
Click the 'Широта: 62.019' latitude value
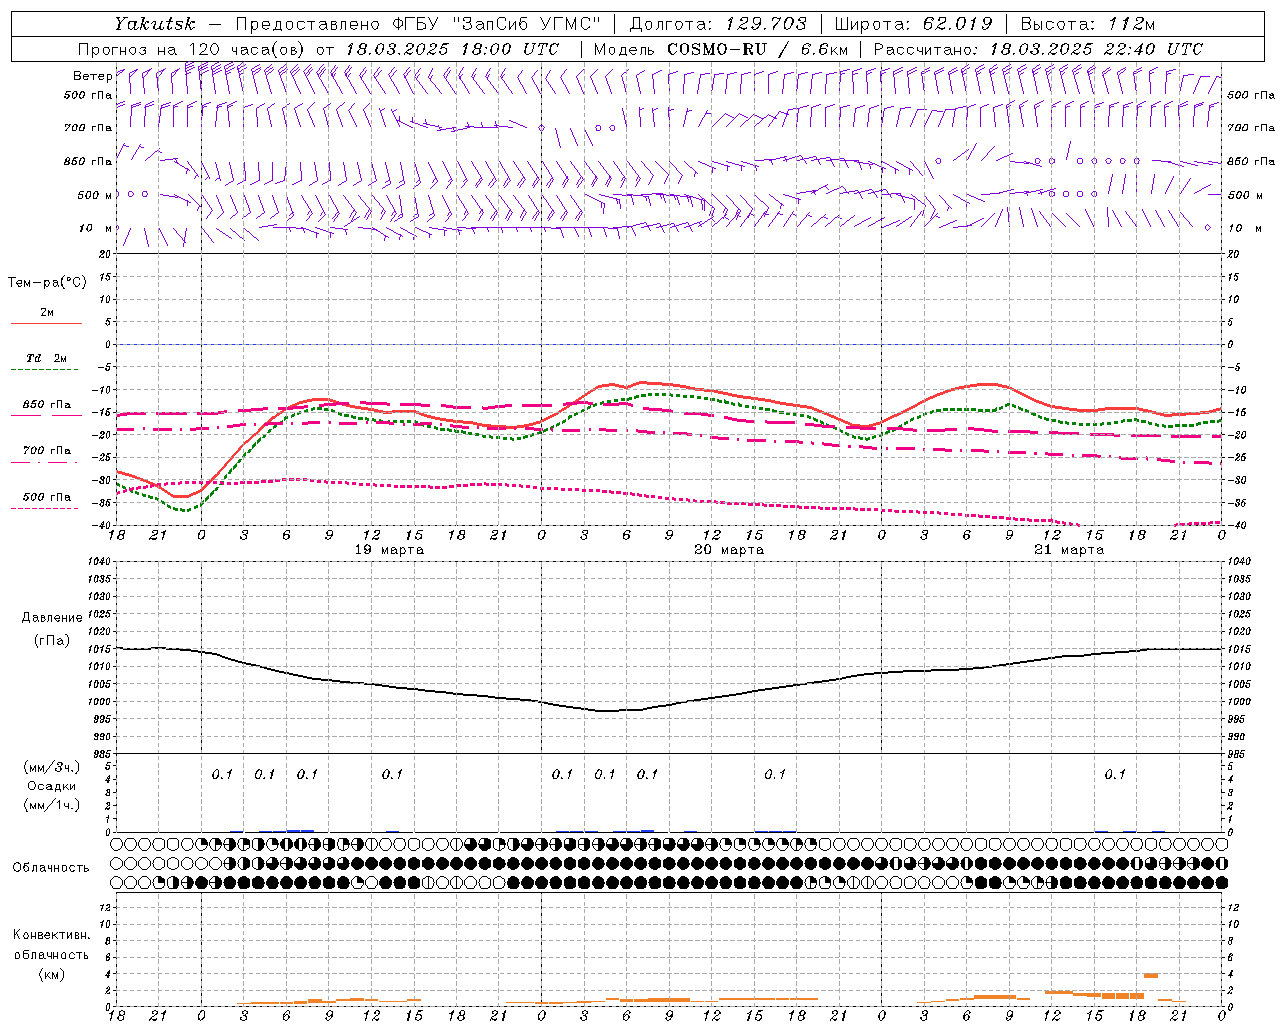pos(914,23)
